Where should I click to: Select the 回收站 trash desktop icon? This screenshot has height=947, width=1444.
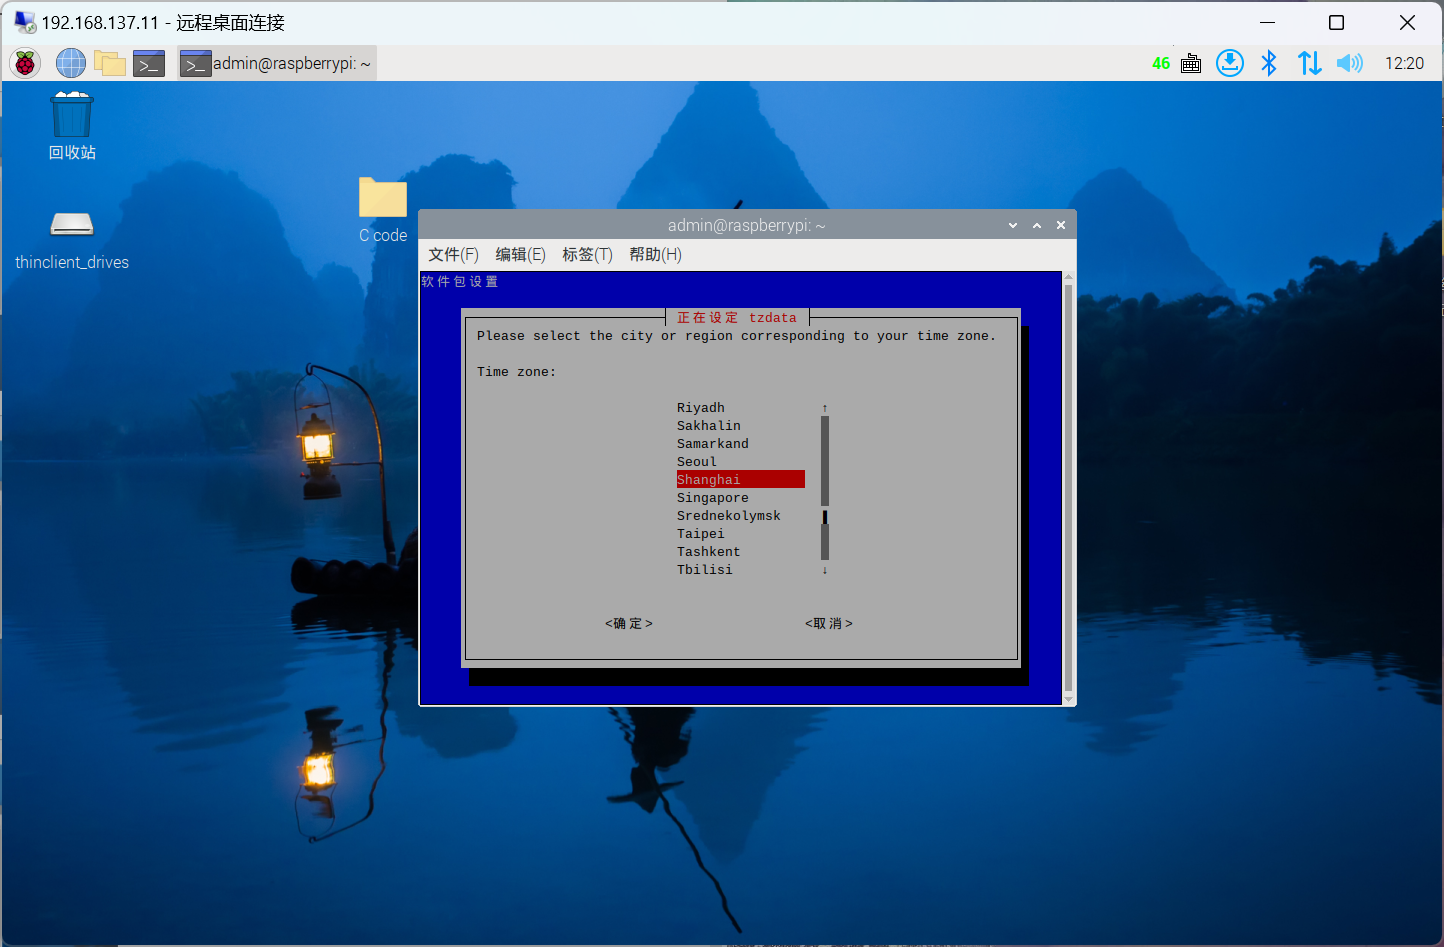pyautogui.click(x=72, y=125)
